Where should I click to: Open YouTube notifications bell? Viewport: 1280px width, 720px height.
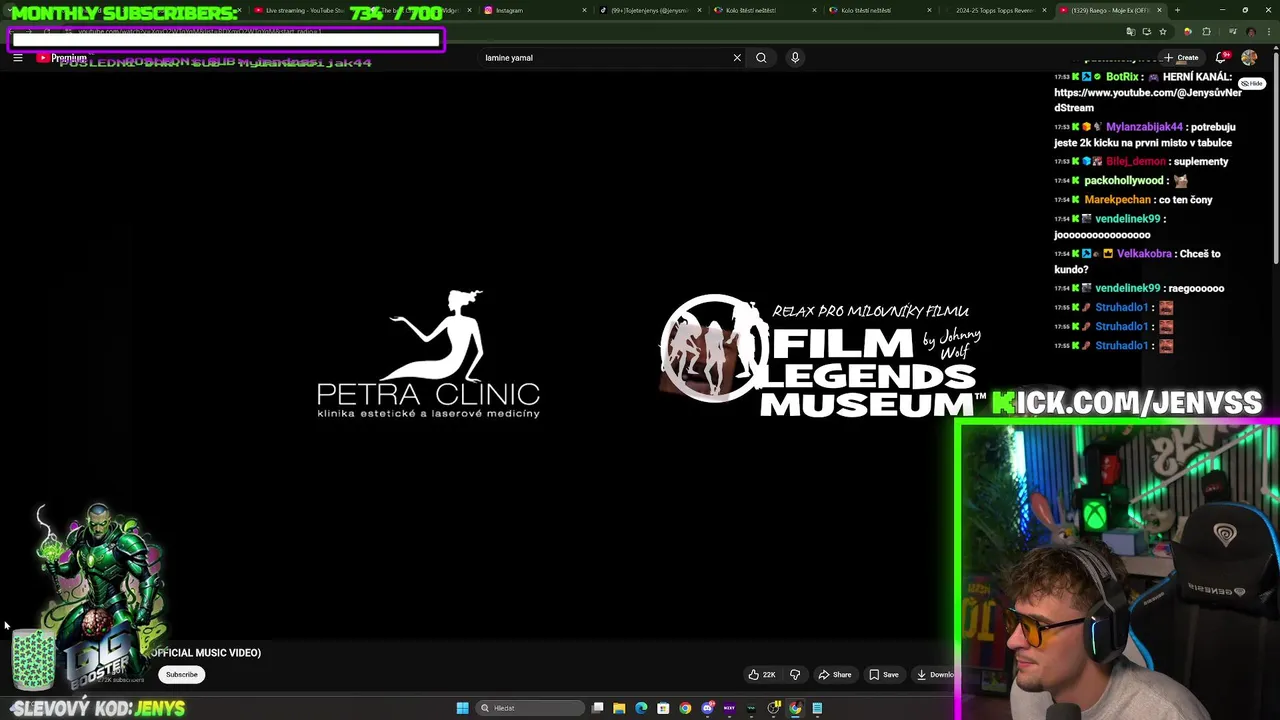click(x=1221, y=58)
